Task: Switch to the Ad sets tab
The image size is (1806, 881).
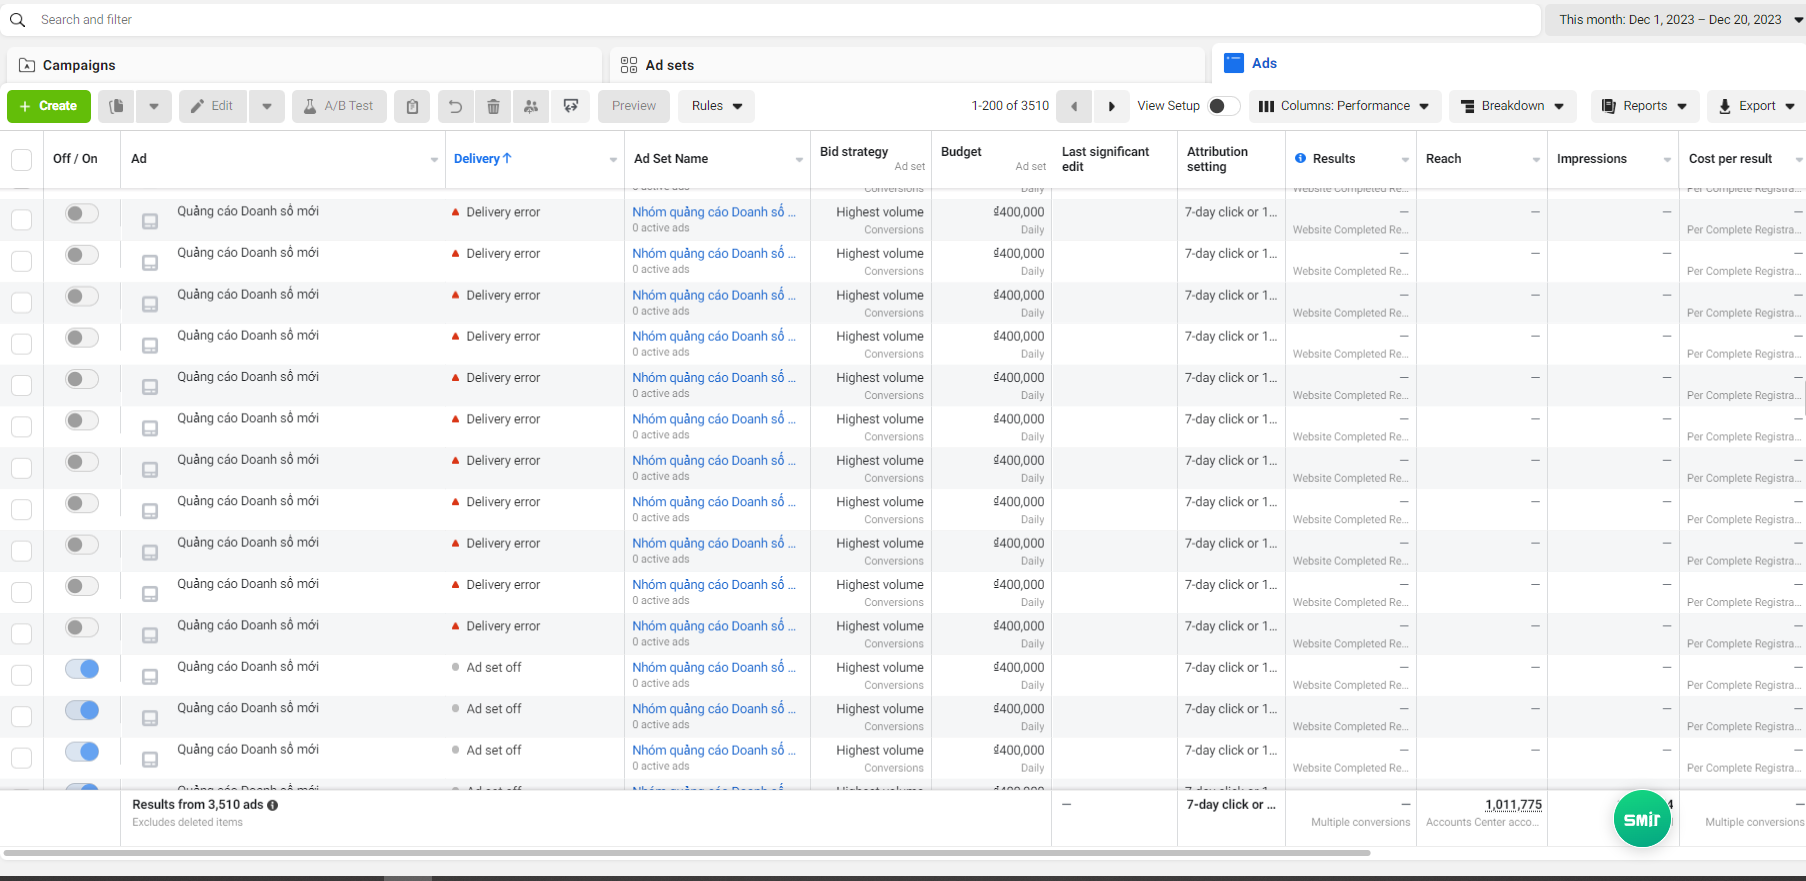Action: tap(908, 65)
